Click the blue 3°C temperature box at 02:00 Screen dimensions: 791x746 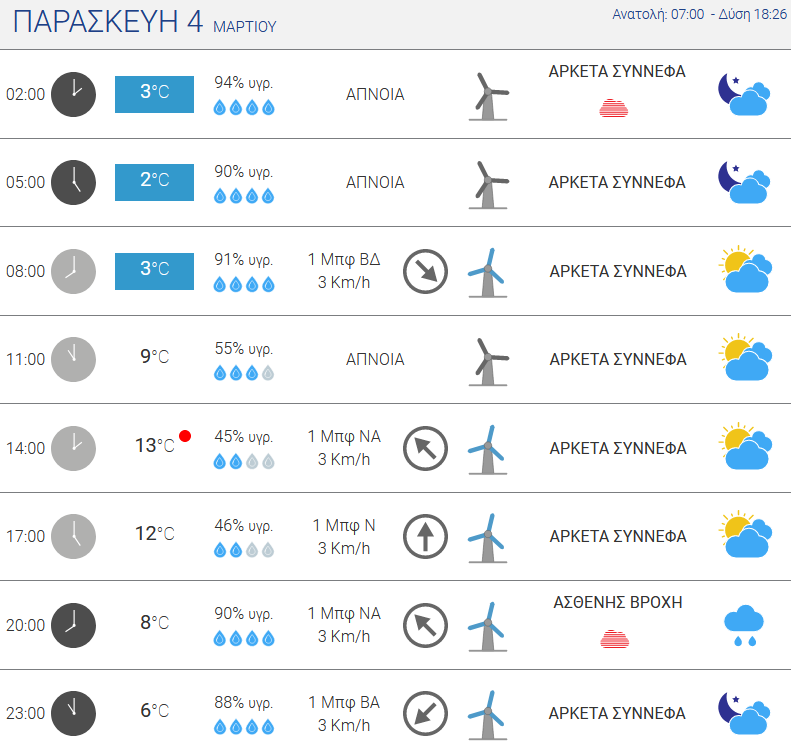[x=154, y=94]
